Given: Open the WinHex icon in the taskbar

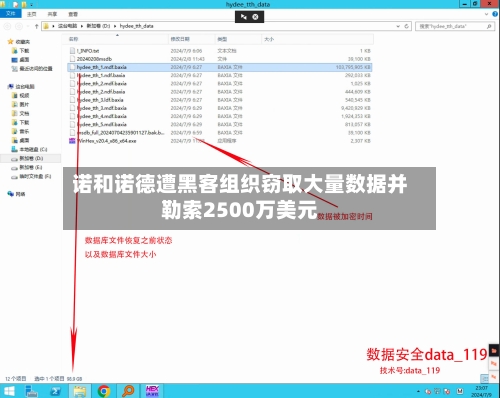Looking at the screenshot, I should (152, 391).
